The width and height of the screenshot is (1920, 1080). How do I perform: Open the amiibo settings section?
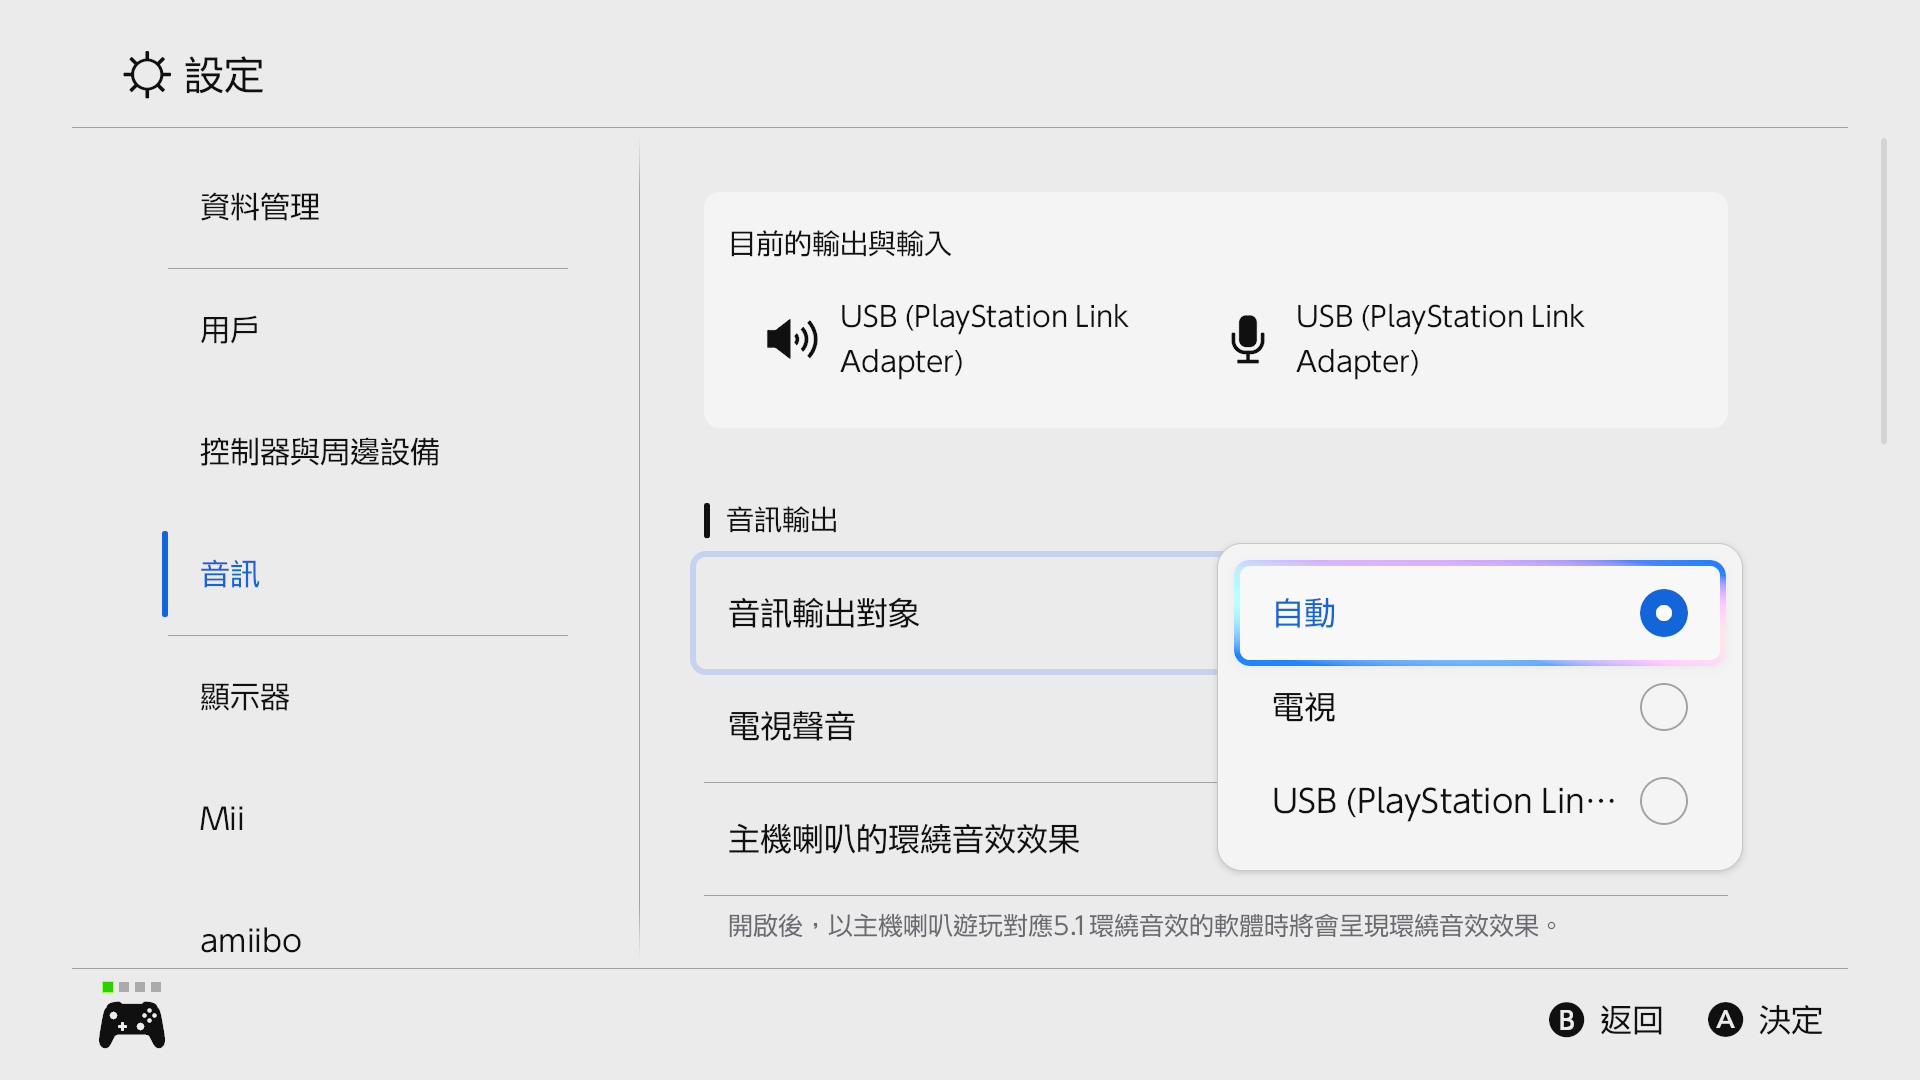tap(250, 940)
